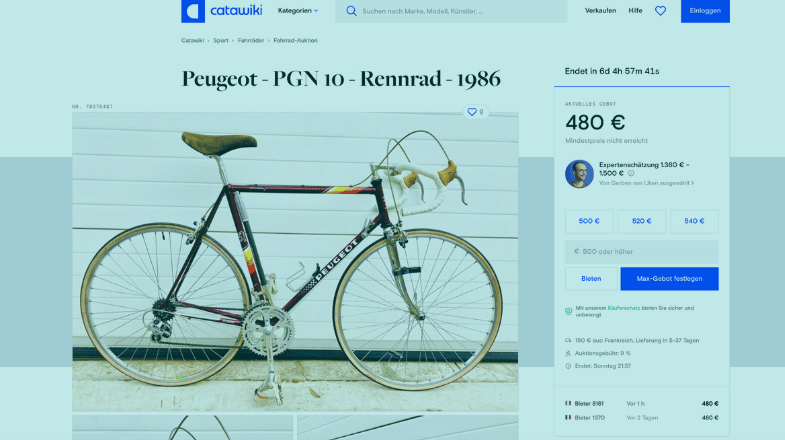Click the buyer protection shield icon
Viewport: 785px width, 440px height.
[568, 311]
